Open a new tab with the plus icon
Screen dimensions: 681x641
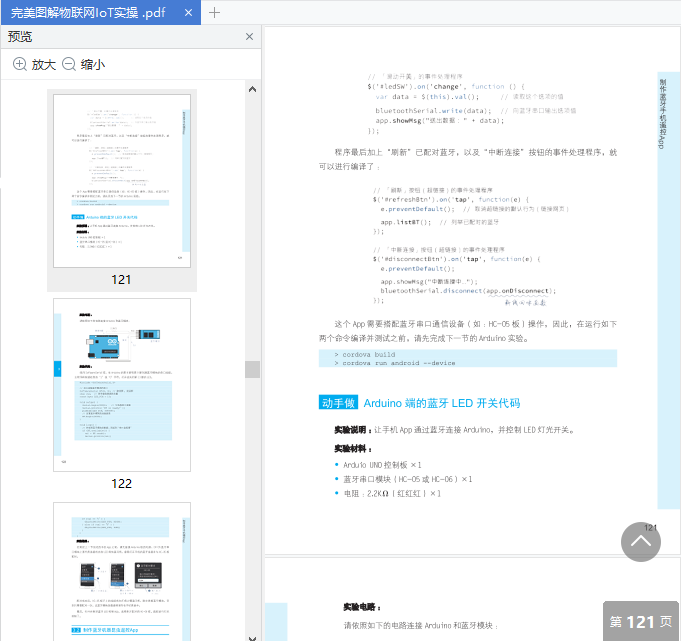point(215,13)
